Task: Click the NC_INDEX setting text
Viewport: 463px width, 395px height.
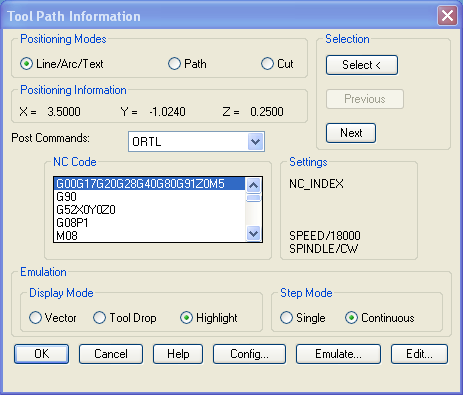Action: click(x=316, y=184)
